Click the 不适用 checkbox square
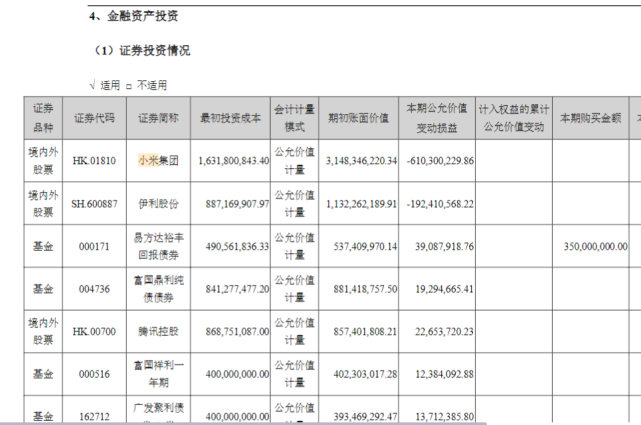Image resolution: width=641 pixels, height=425 pixels. pyautogui.click(x=129, y=86)
